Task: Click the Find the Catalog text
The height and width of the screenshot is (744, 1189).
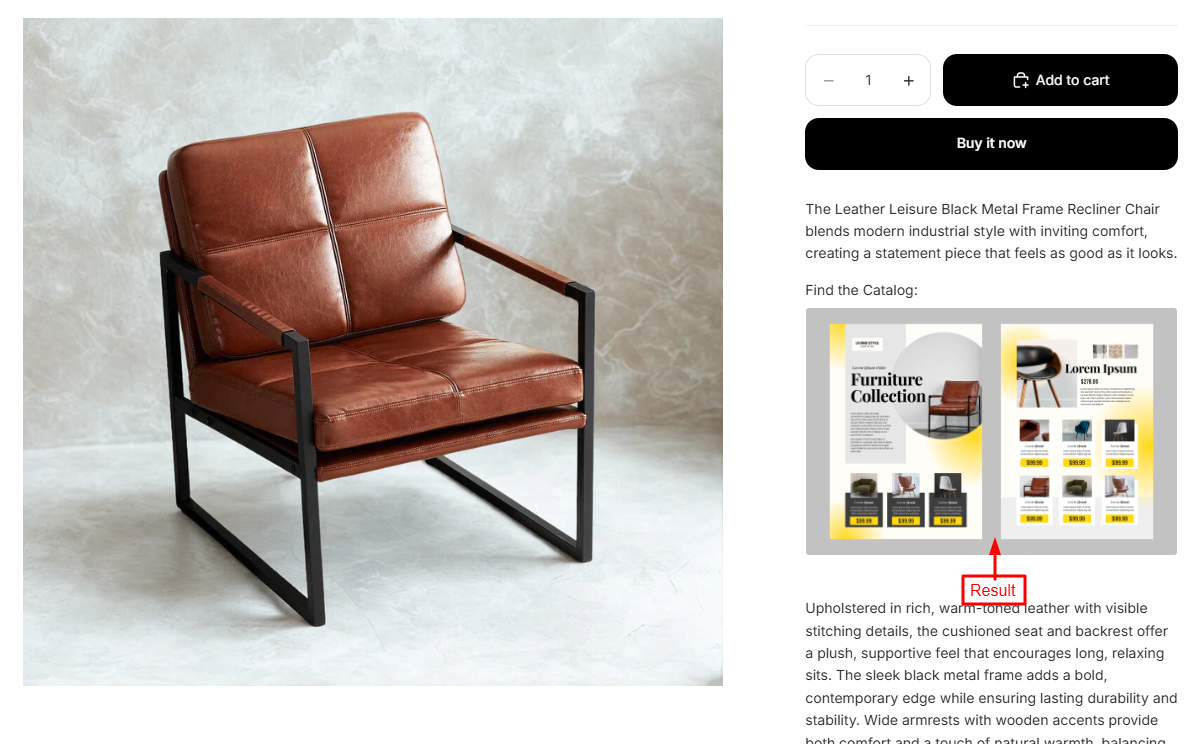Action: point(861,290)
